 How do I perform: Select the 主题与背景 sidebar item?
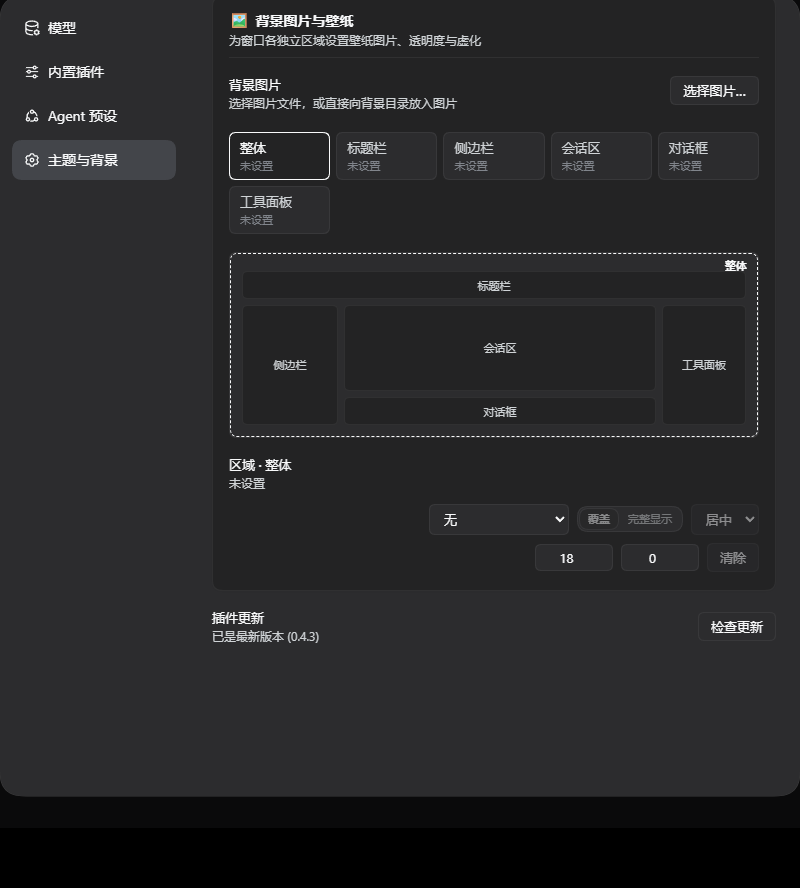[x=94, y=160]
